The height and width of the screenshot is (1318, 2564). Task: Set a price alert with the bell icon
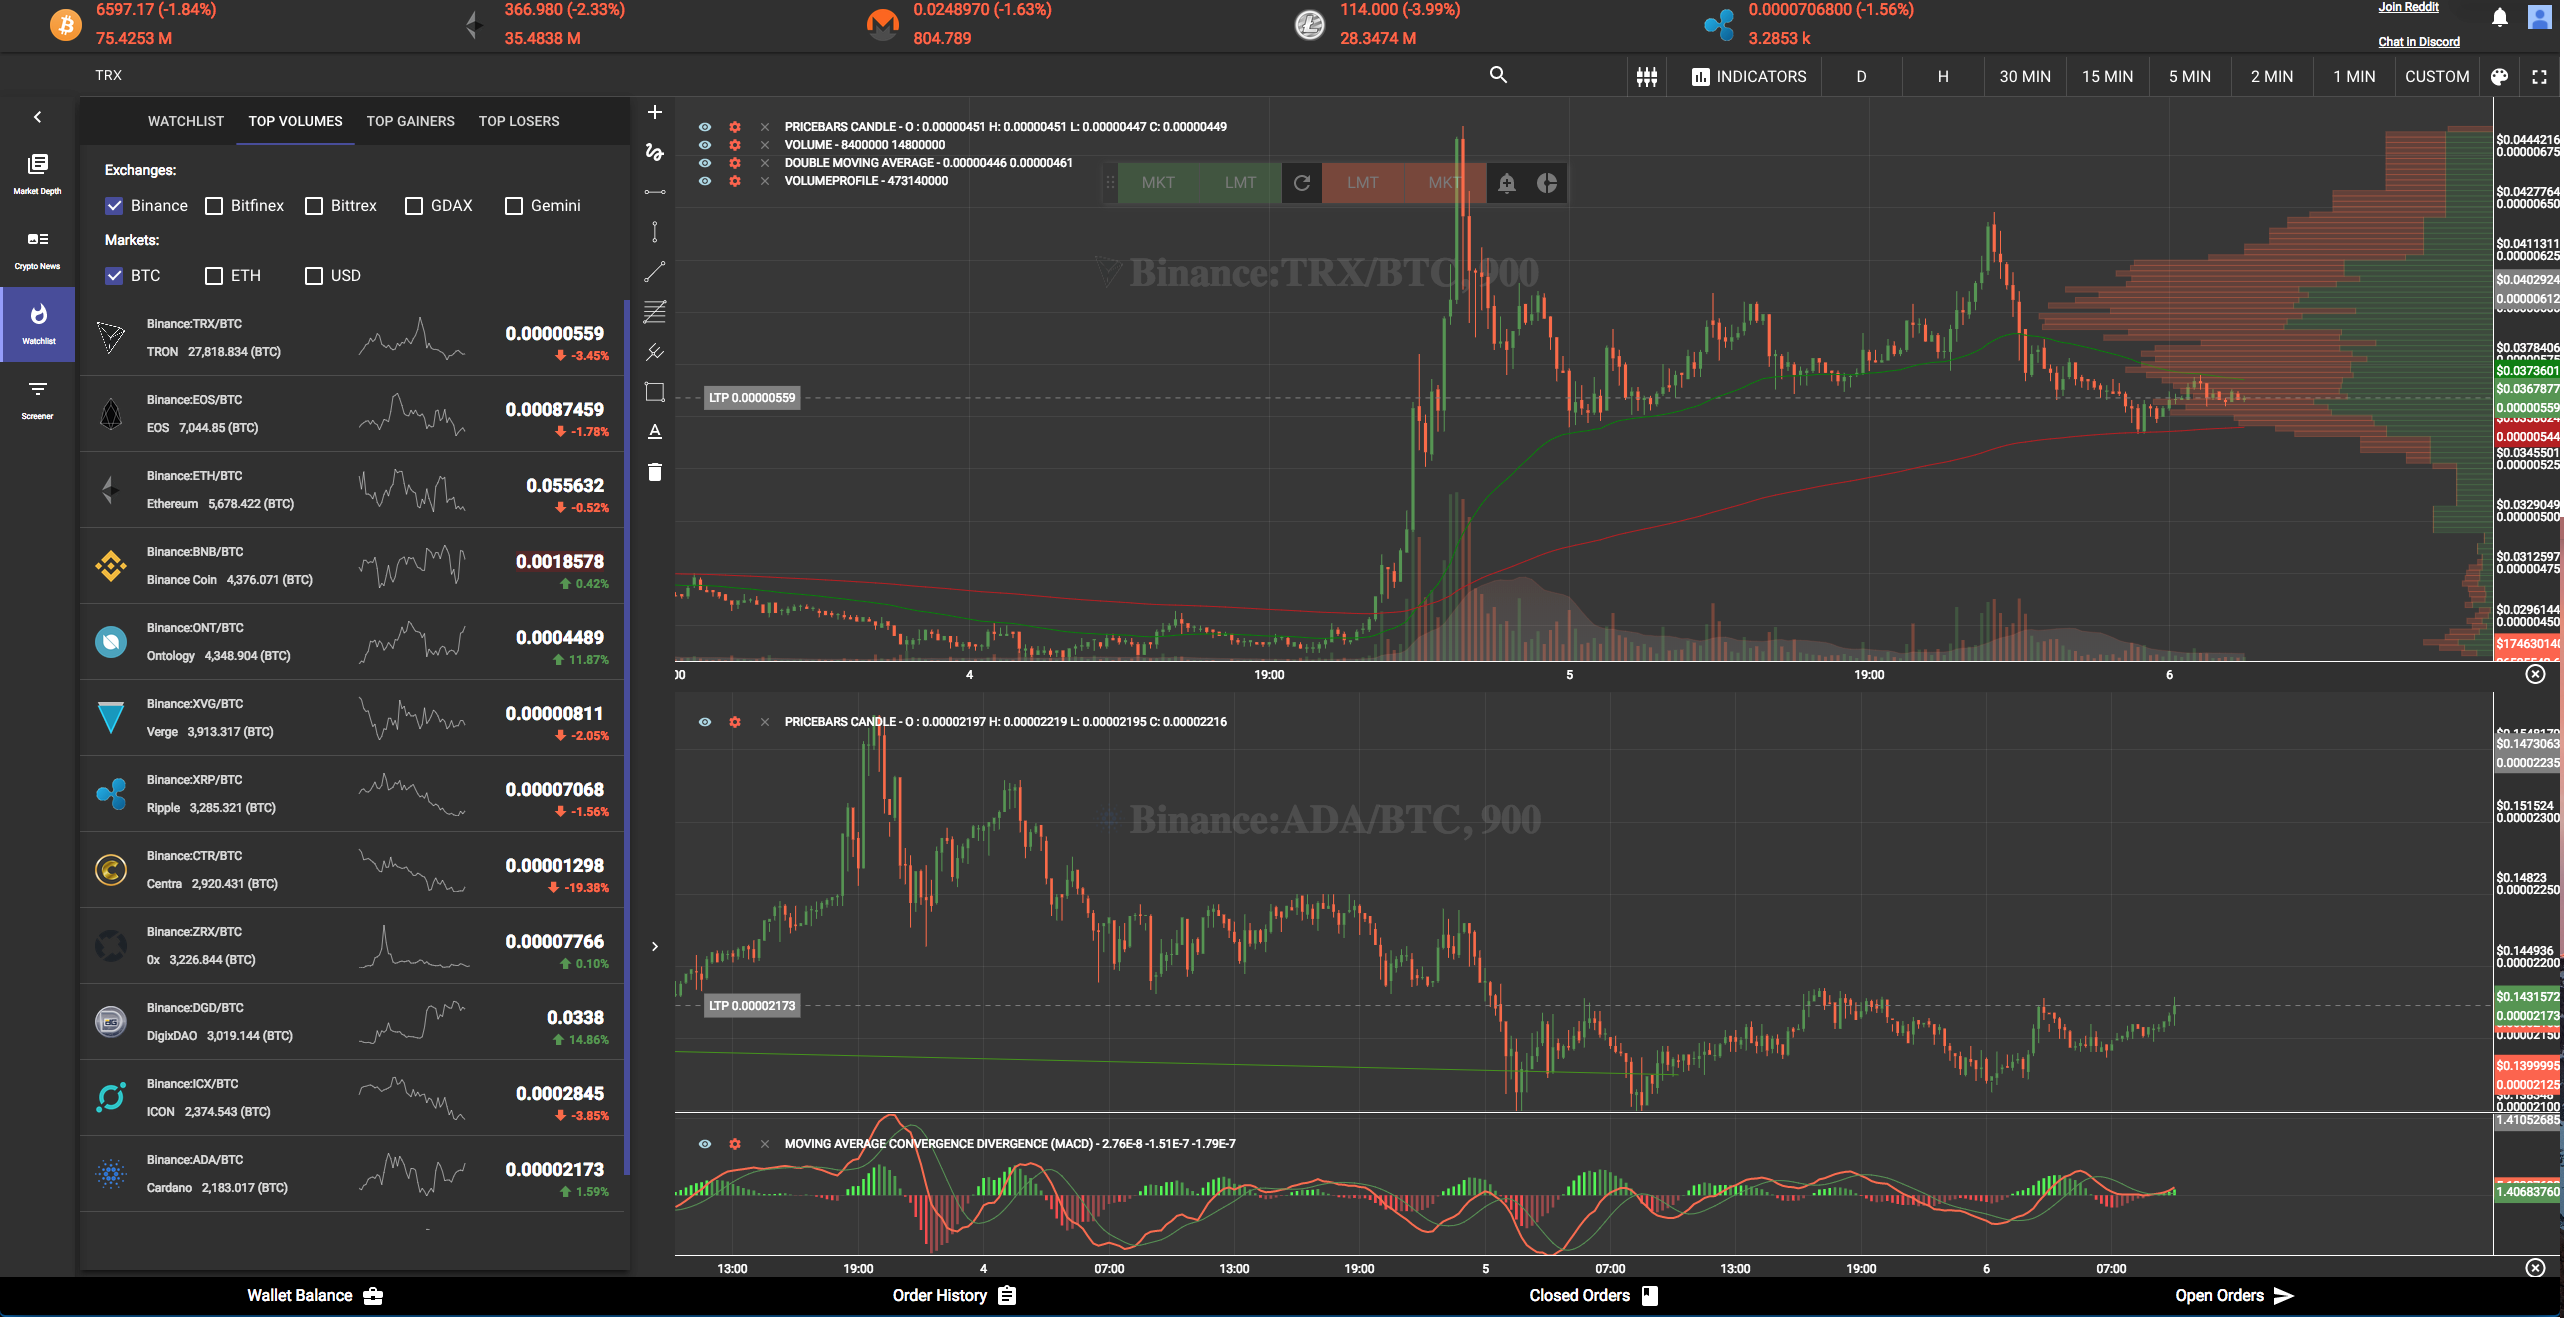tap(1506, 183)
